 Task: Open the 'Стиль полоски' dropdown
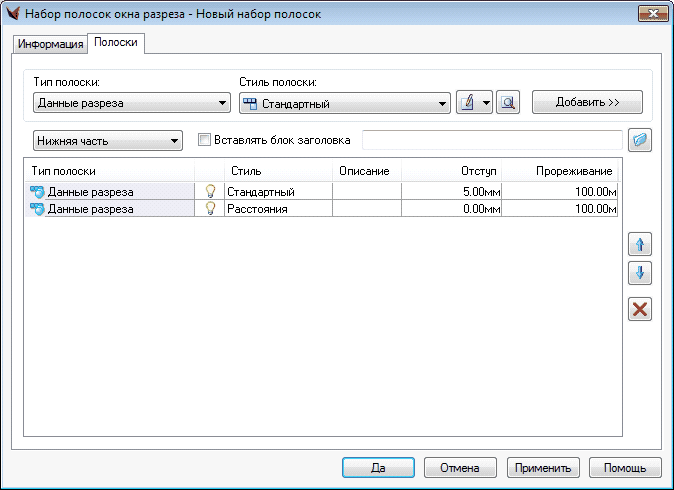(345, 103)
